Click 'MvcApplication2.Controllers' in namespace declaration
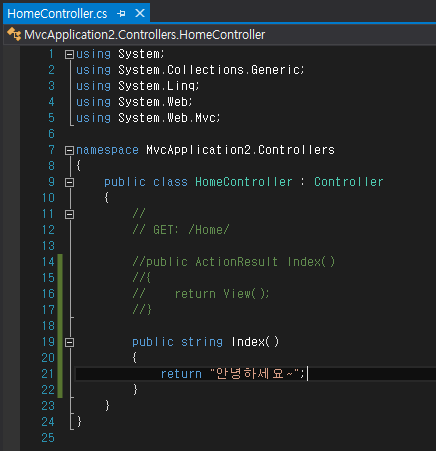The height and width of the screenshot is (451, 436). click(240, 150)
